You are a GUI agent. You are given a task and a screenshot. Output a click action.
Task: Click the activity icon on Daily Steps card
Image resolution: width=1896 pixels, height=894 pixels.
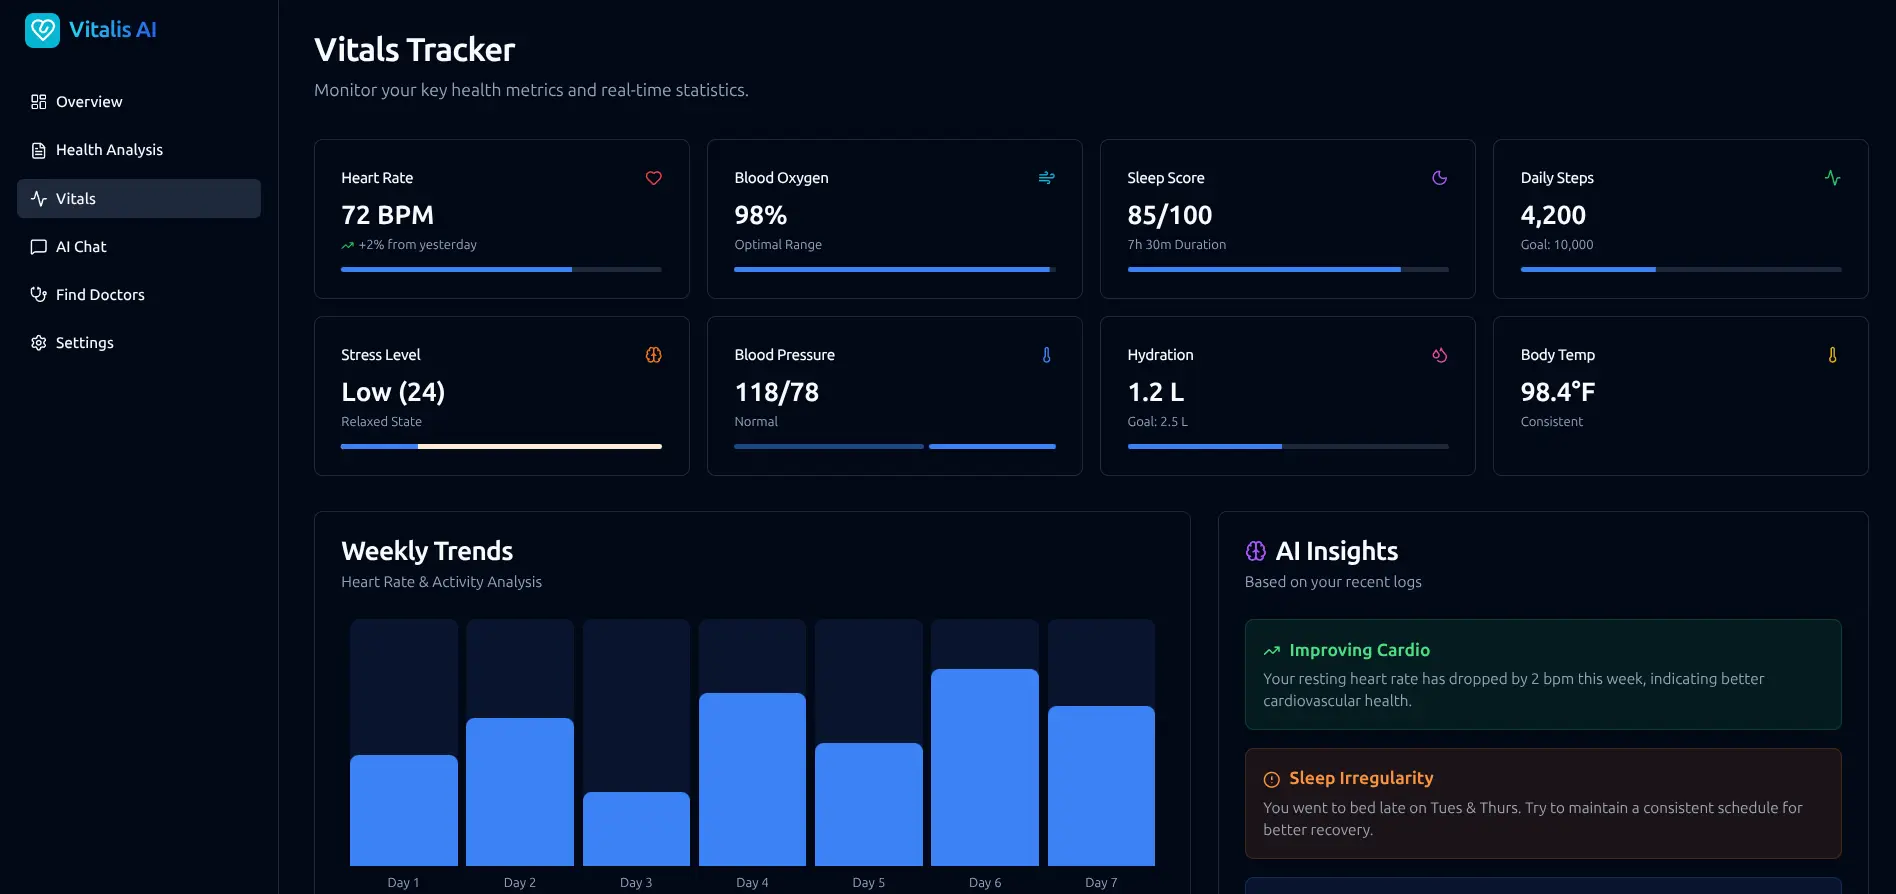coord(1832,178)
